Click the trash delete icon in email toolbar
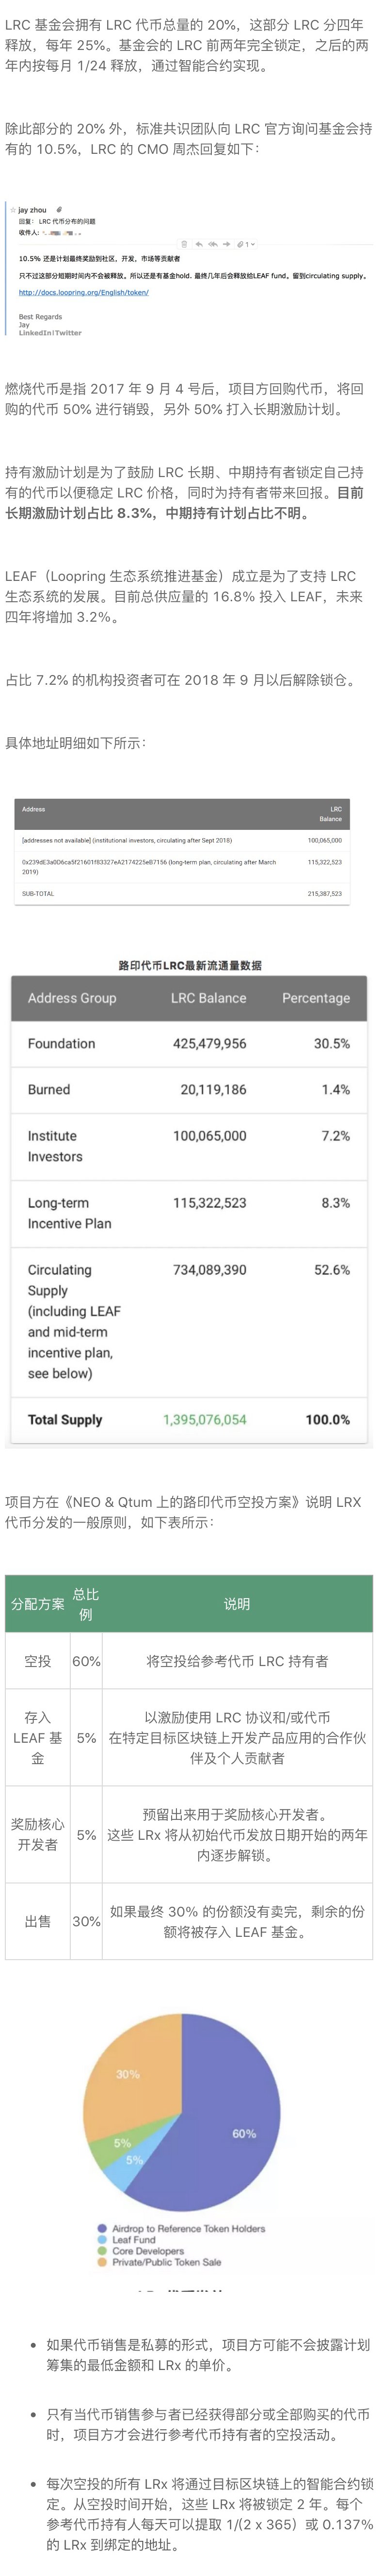The height and width of the screenshot is (2576, 381). pos(184,243)
